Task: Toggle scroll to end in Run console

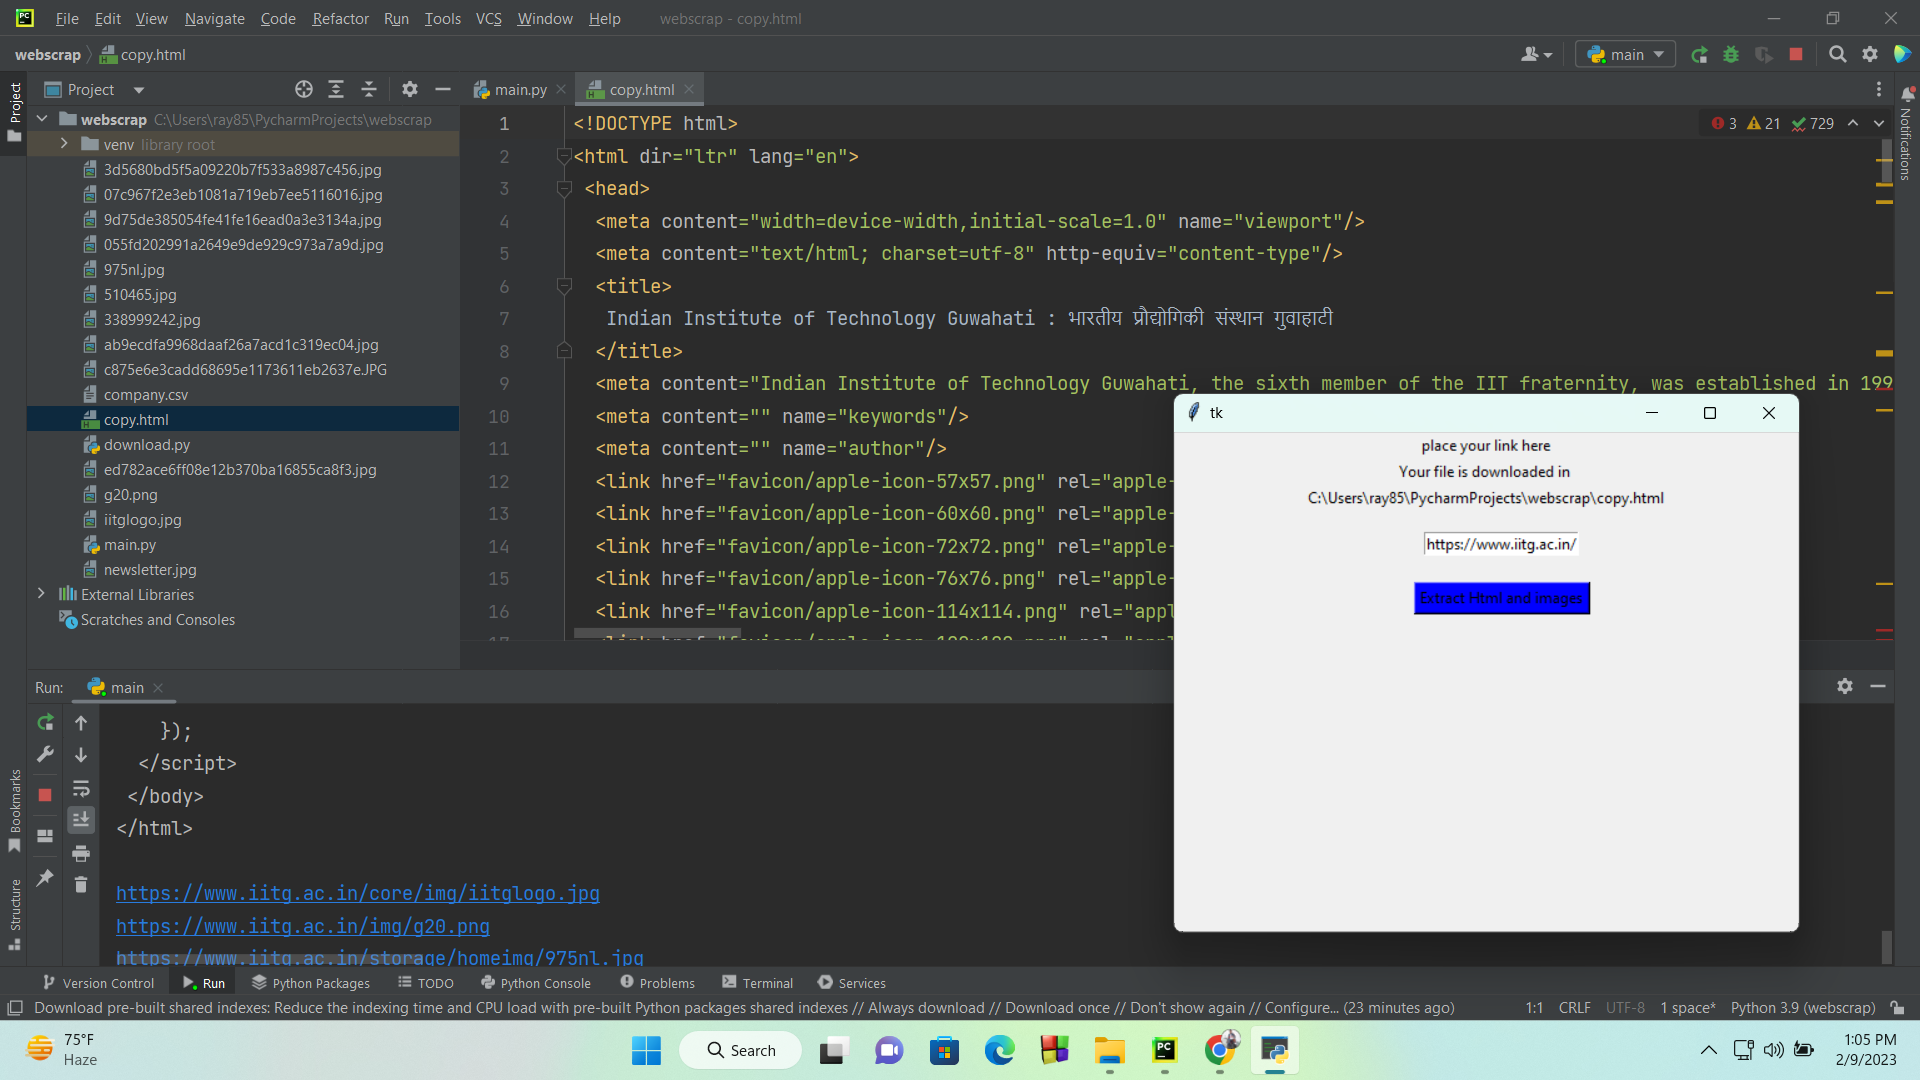Action: (81, 820)
